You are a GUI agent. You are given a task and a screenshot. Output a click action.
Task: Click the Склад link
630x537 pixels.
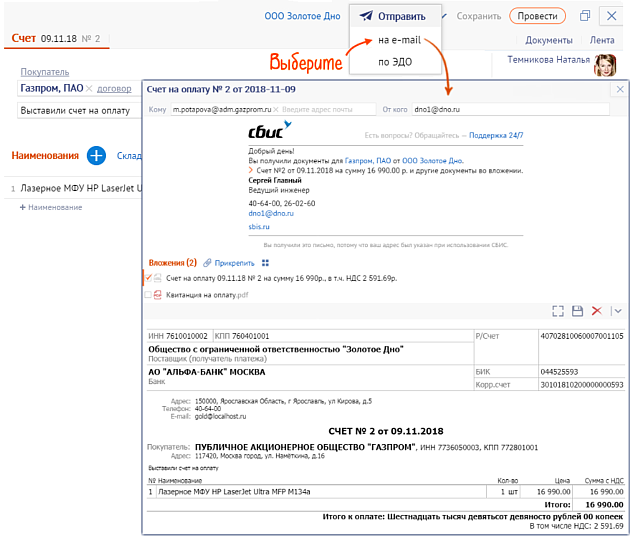click(129, 155)
